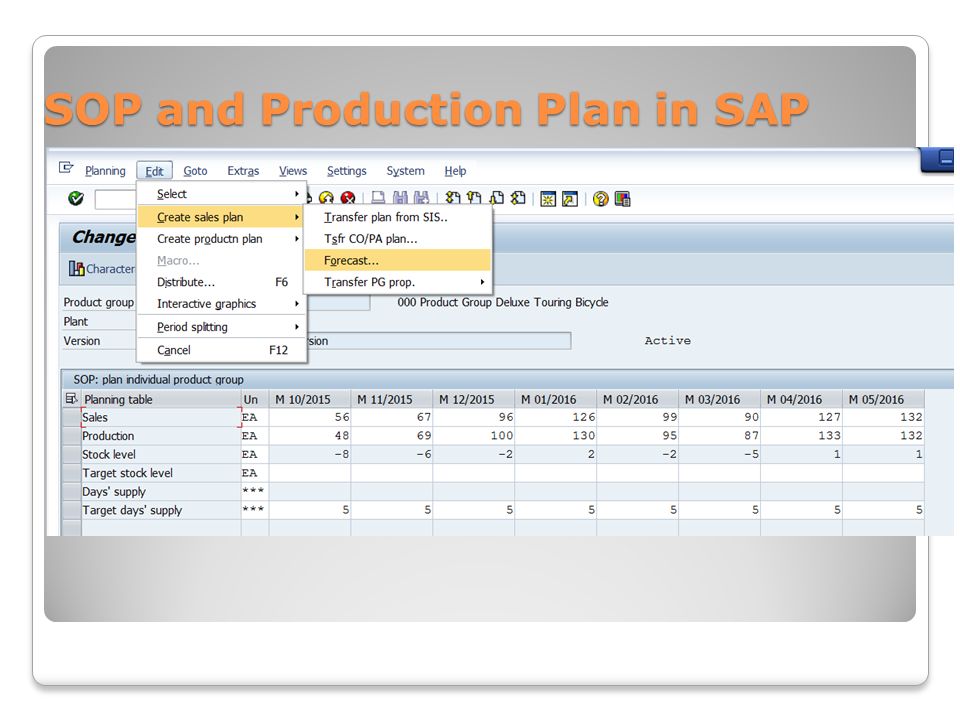Click Production value 100 for M 12/2015
Screen dimensions: 960x720
point(474,436)
